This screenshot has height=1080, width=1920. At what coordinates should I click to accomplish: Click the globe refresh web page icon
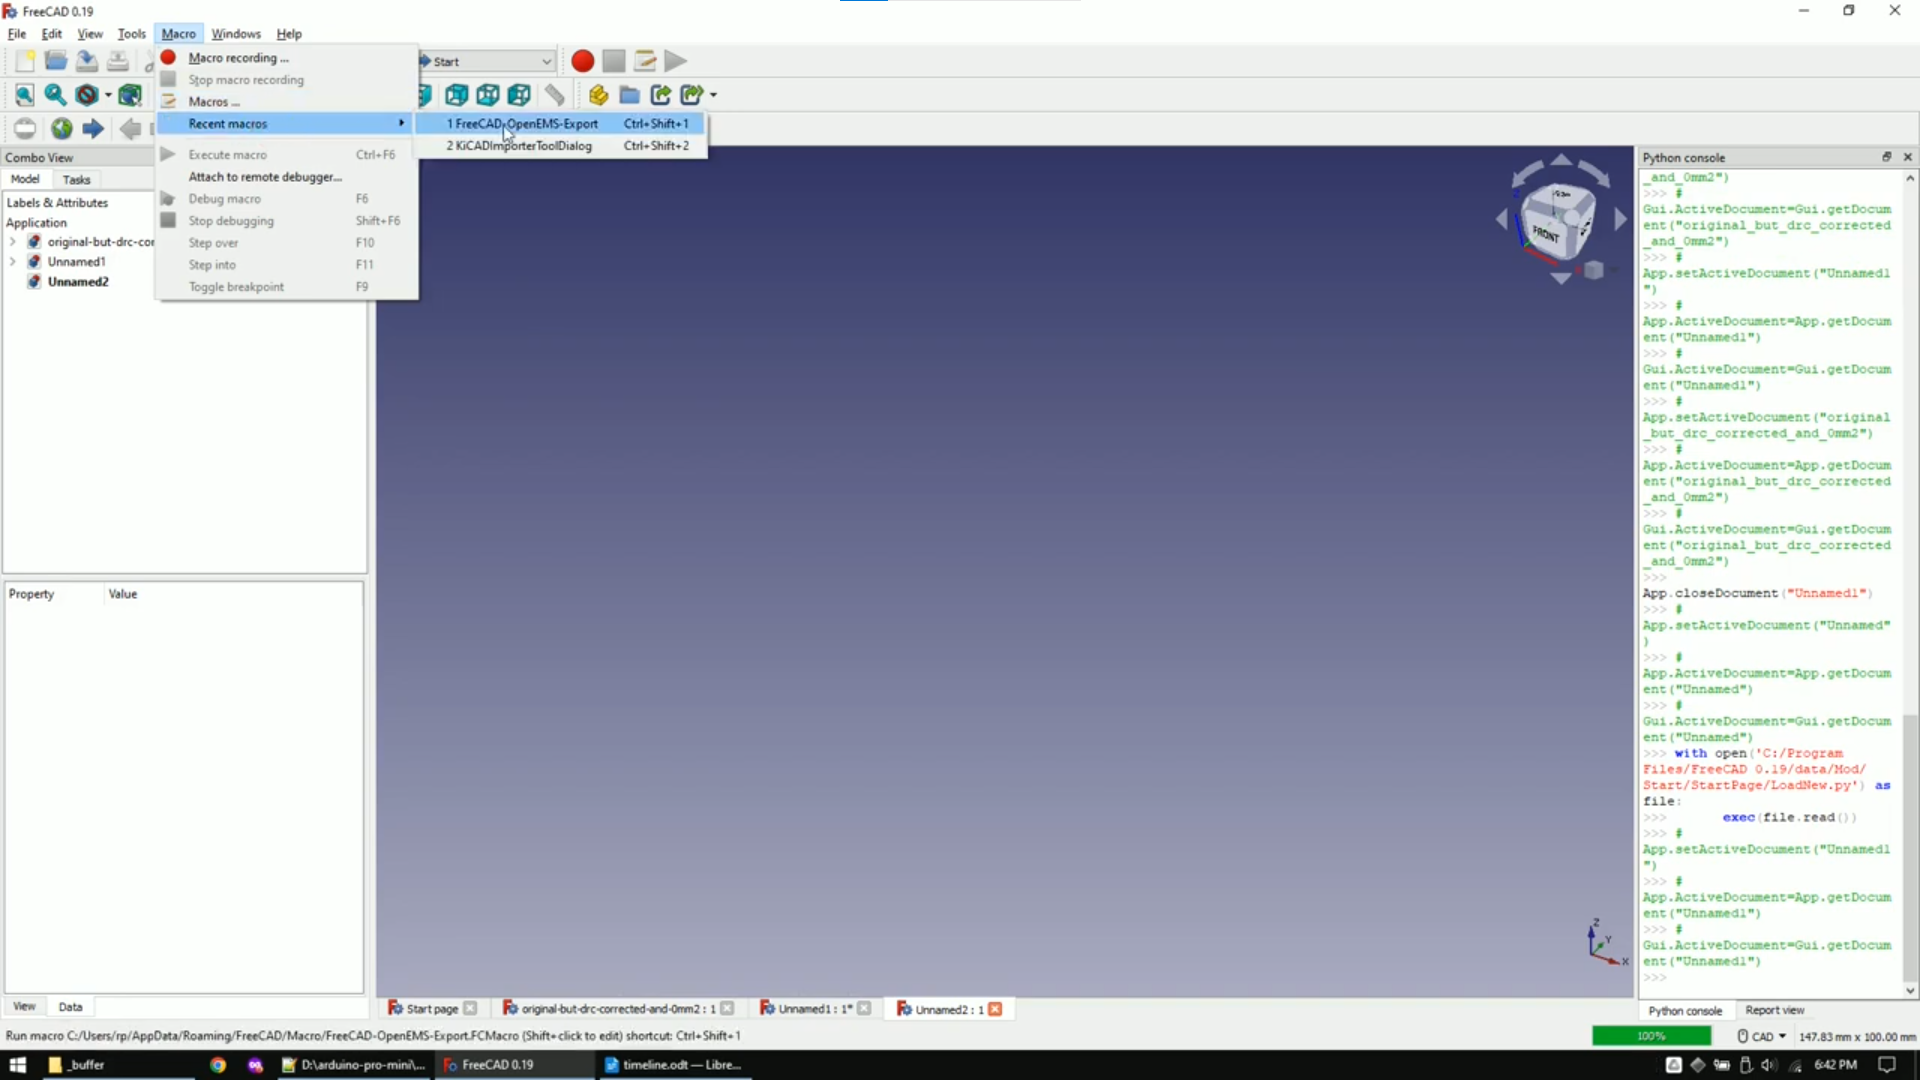(x=62, y=128)
